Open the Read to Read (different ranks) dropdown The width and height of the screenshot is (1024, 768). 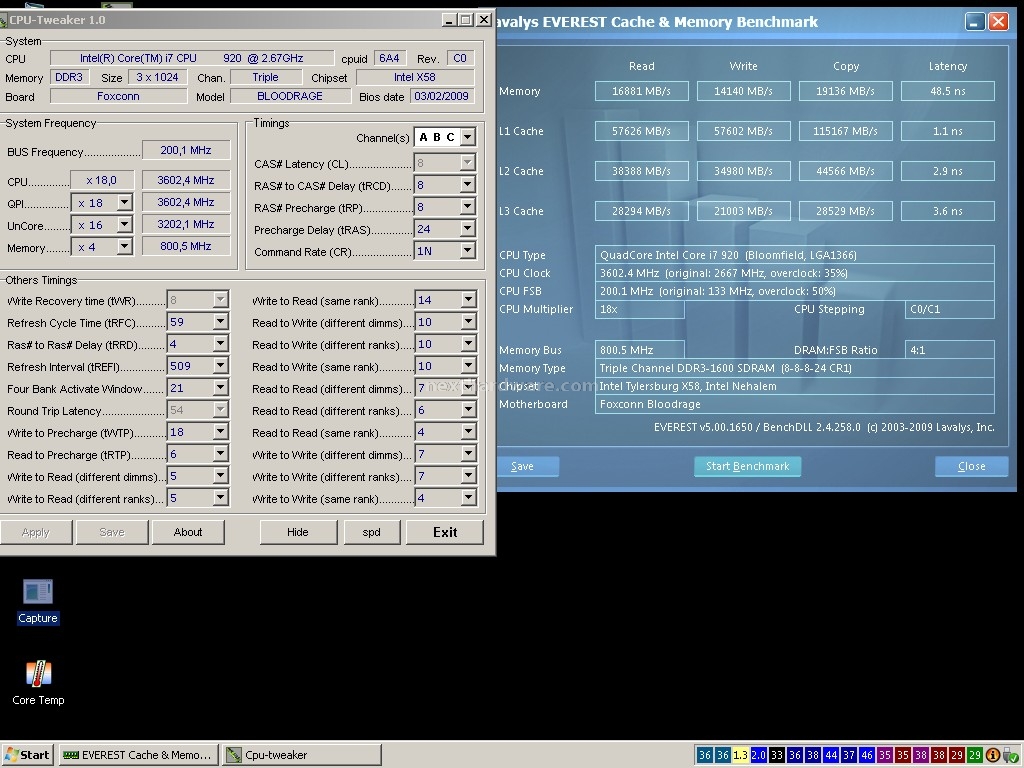pyautogui.click(x=468, y=410)
